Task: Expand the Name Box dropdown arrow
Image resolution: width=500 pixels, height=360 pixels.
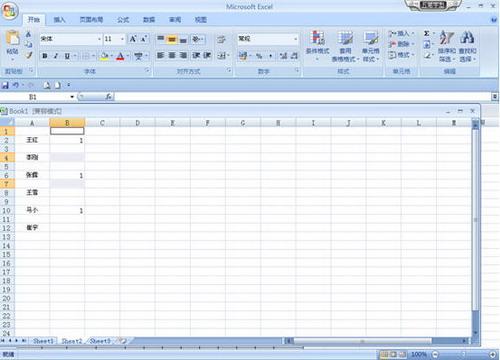Action: tap(72, 97)
